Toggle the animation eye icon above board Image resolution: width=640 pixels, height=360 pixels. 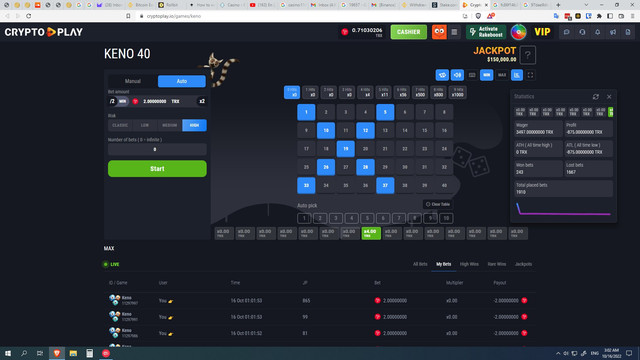442,75
